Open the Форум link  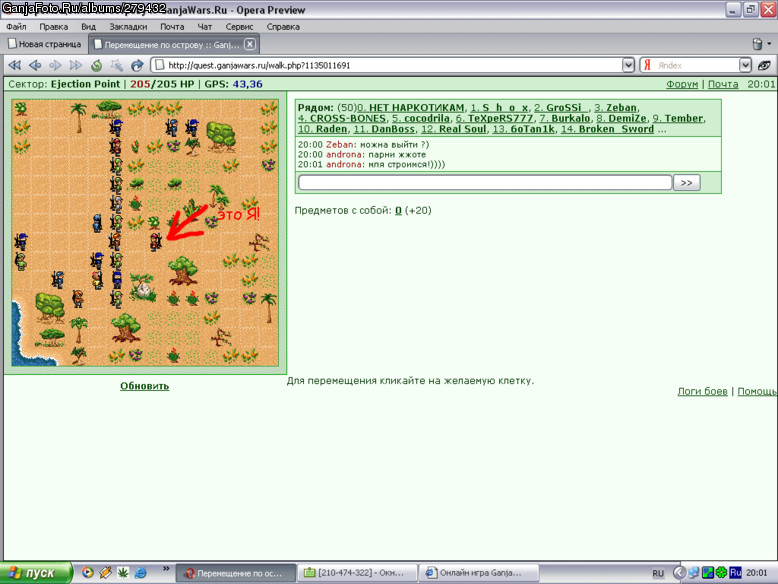[682, 84]
